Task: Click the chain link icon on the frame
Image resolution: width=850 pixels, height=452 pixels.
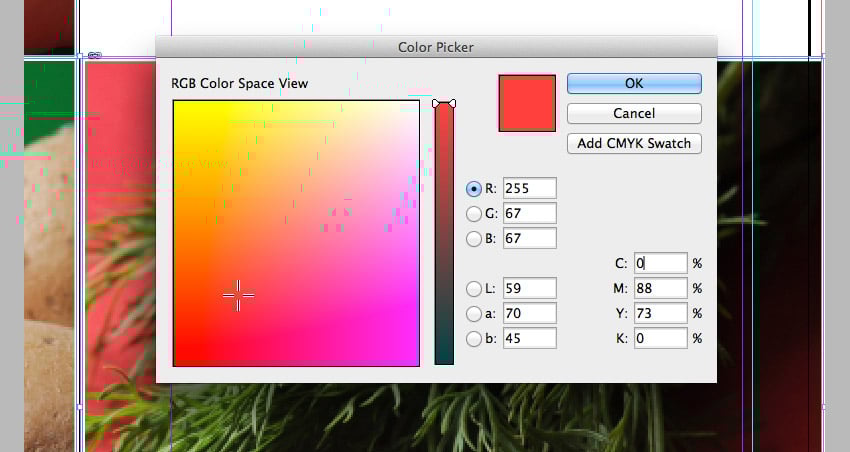Action: (x=94, y=55)
